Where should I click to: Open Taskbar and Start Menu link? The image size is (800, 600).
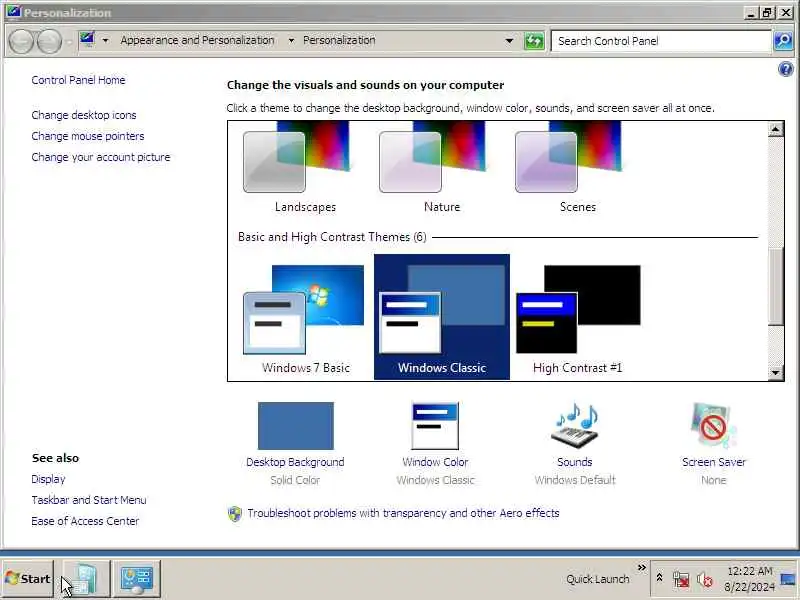click(x=89, y=500)
